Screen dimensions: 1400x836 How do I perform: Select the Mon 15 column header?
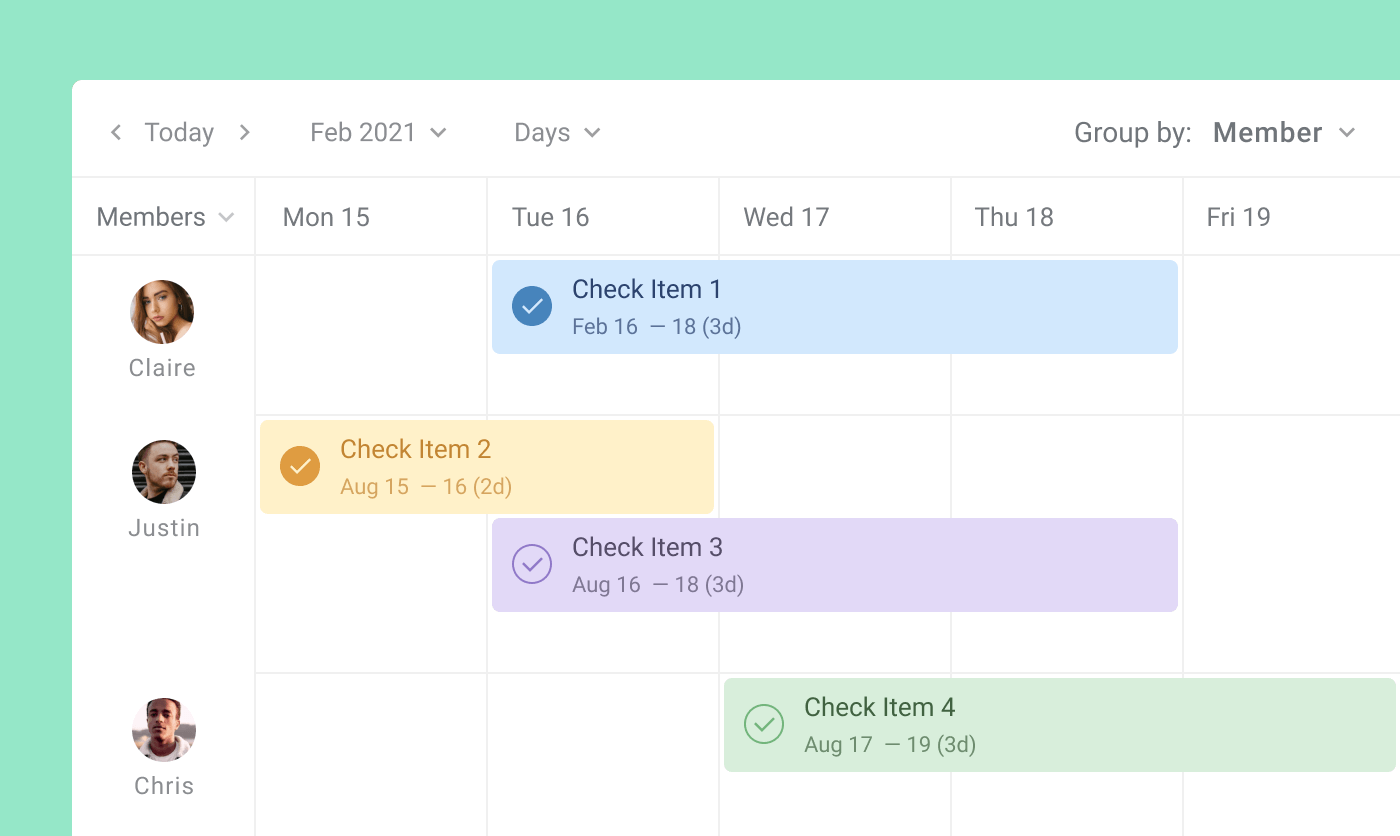(x=325, y=216)
